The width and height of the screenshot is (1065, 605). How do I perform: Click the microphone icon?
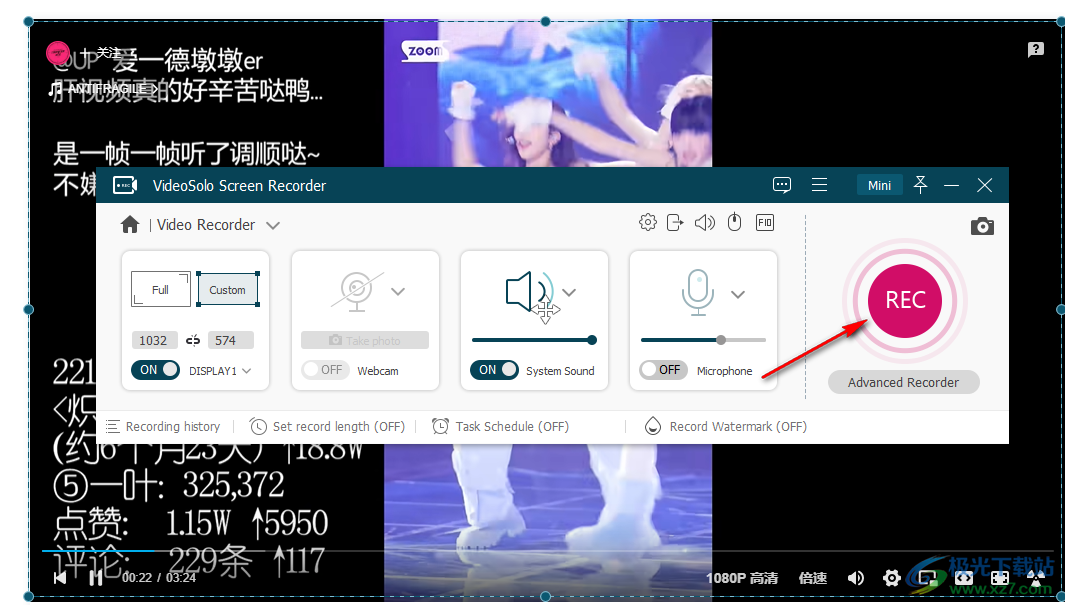[698, 293]
